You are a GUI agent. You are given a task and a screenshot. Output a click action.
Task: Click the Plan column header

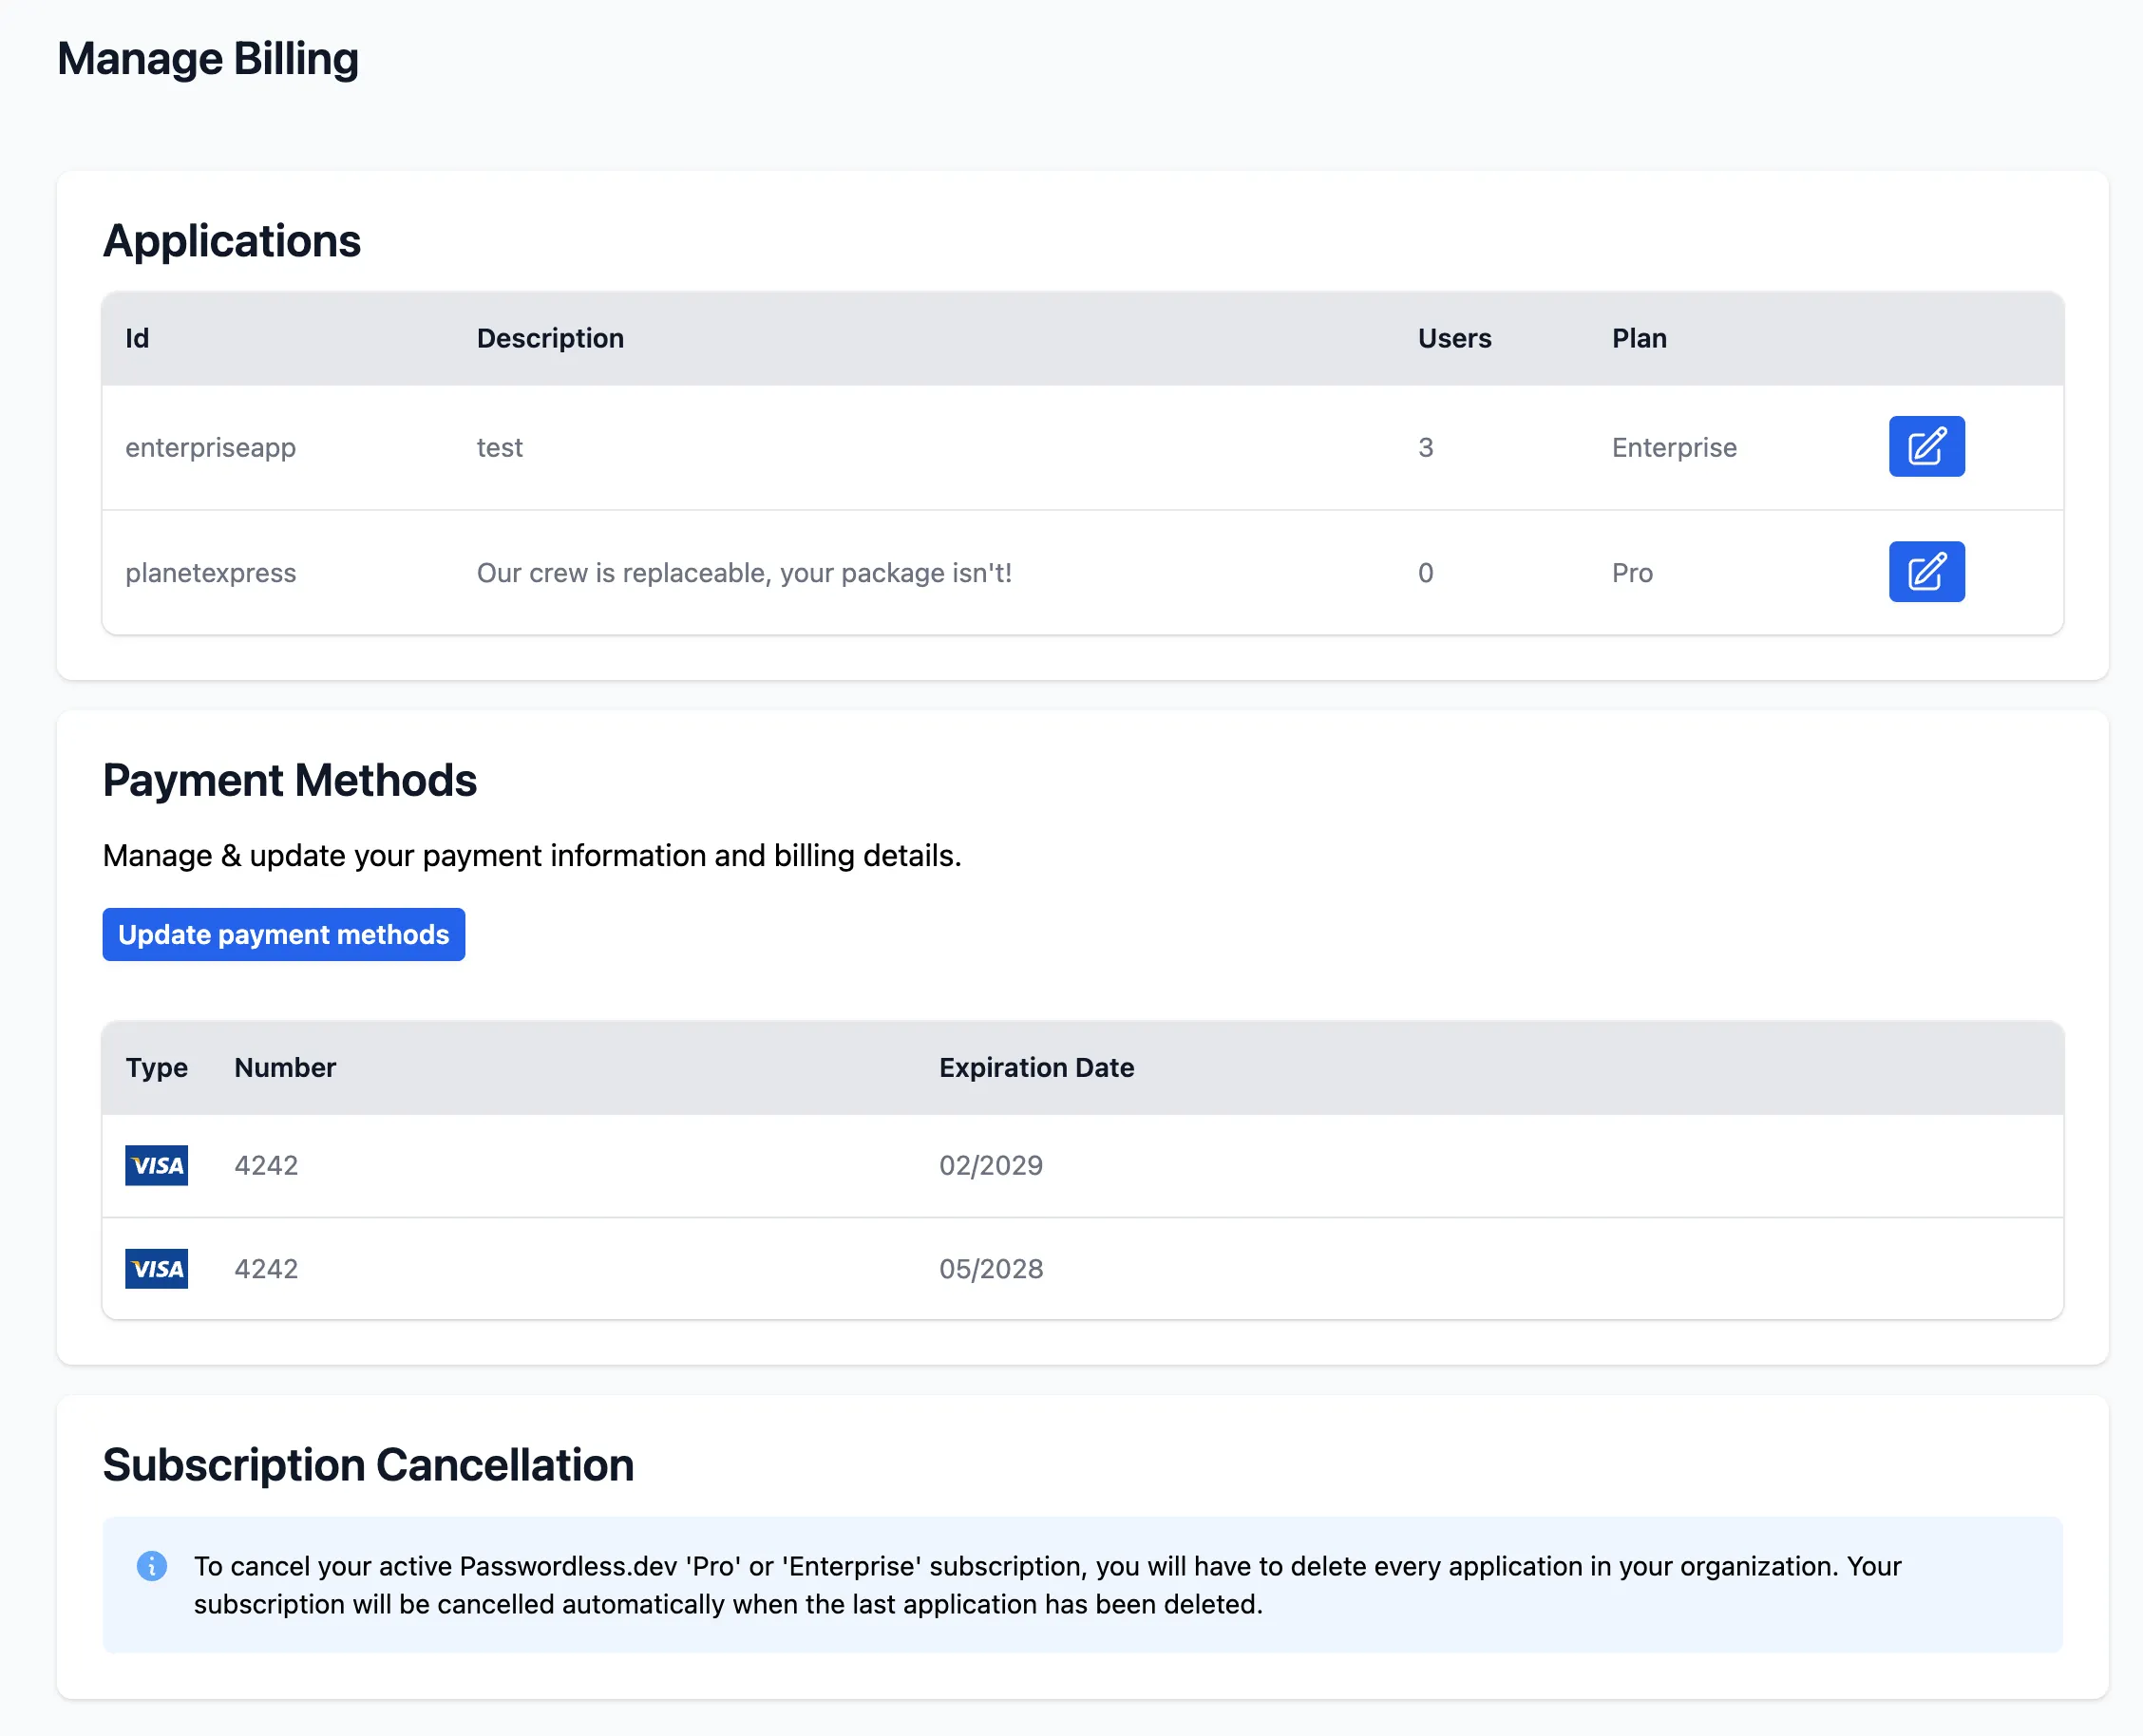click(1637, 338)
